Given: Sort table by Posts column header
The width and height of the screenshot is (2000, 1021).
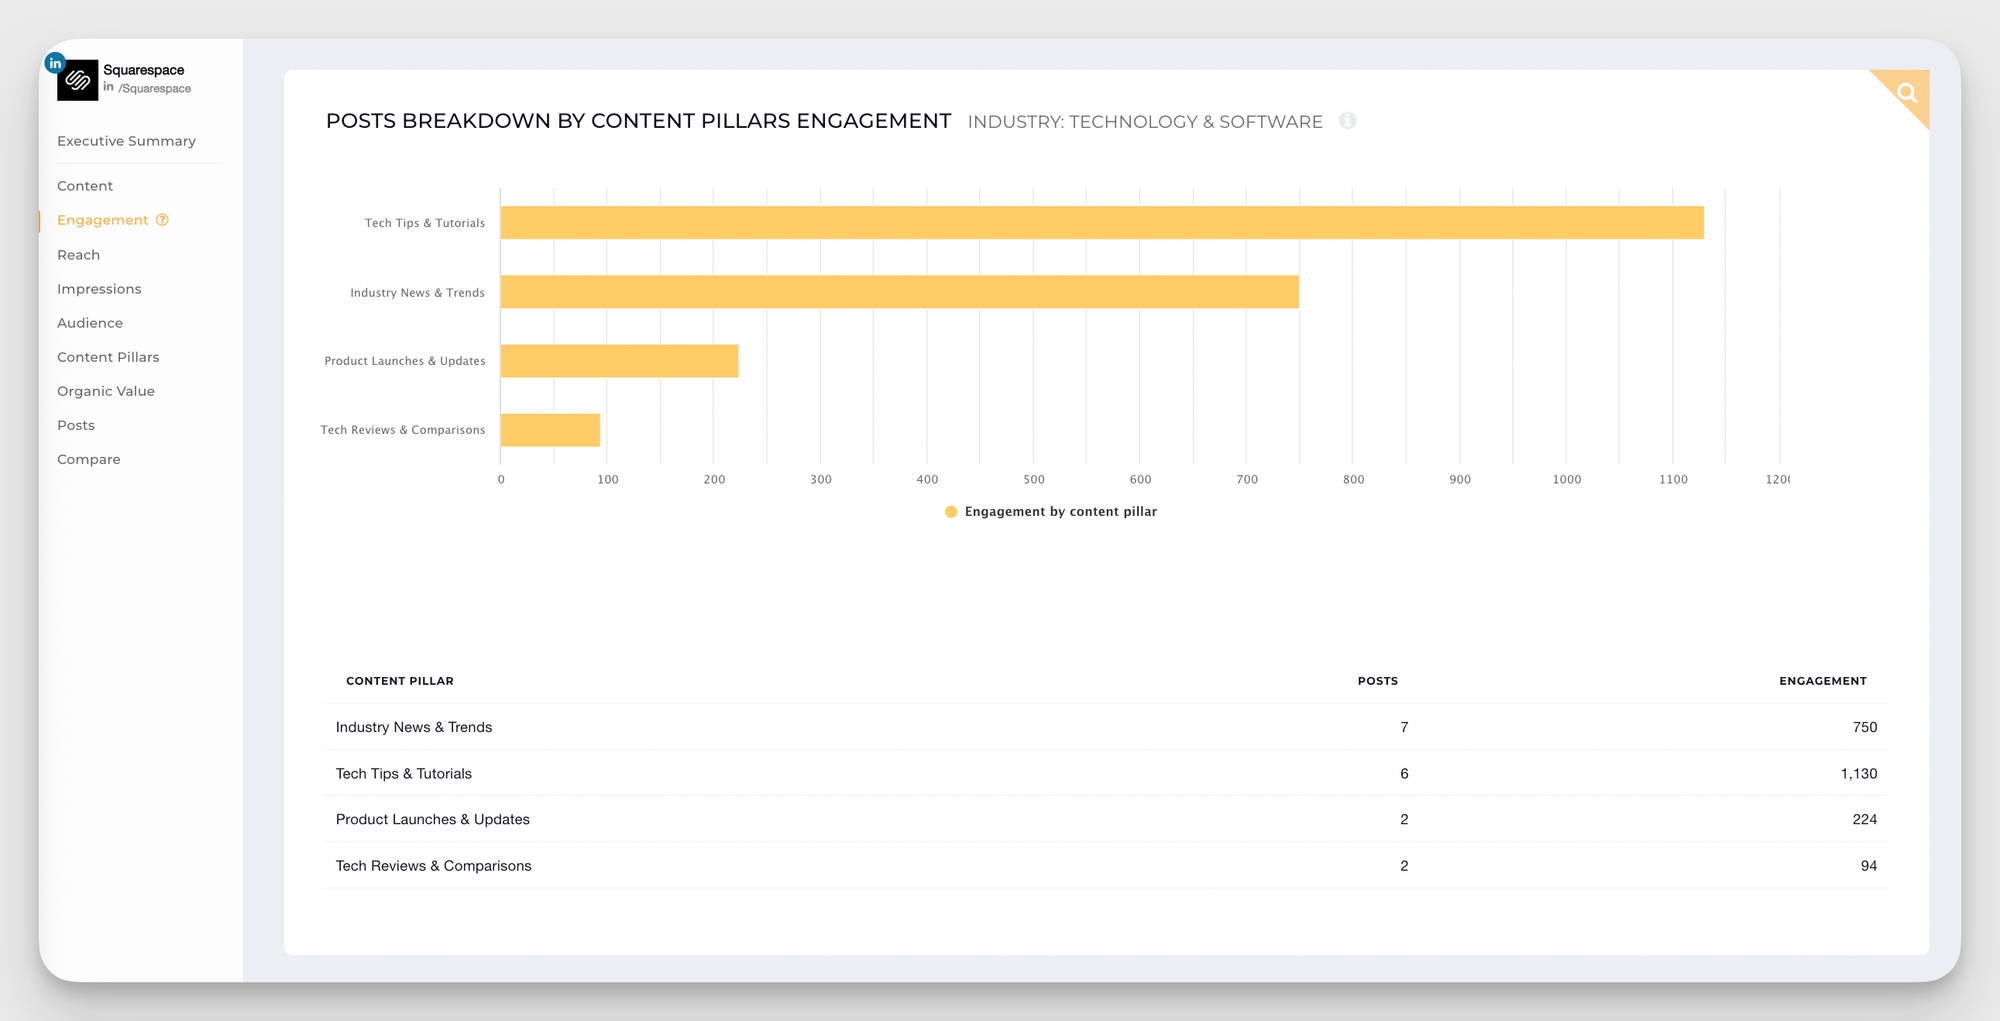Looking at the screenshot, I should point(1377,681).
